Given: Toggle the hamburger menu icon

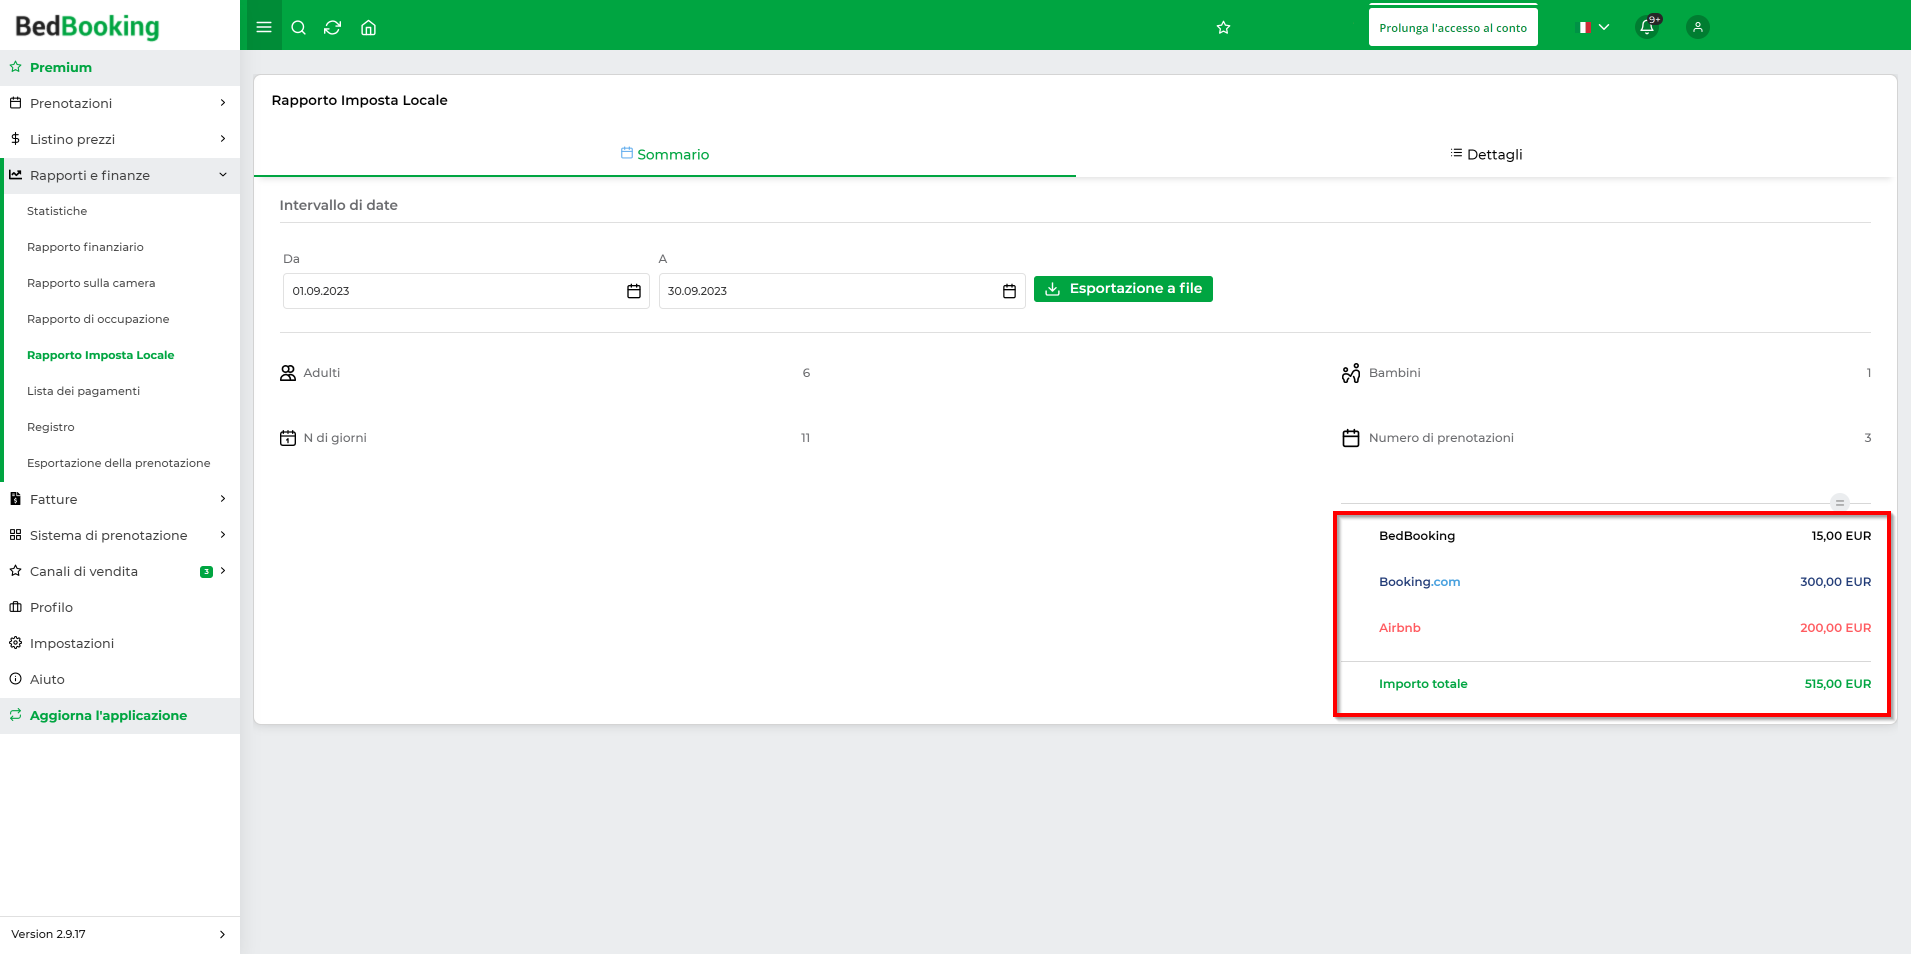Looking at the screenshot, I should pyautogui.click(x=264, y=27).
